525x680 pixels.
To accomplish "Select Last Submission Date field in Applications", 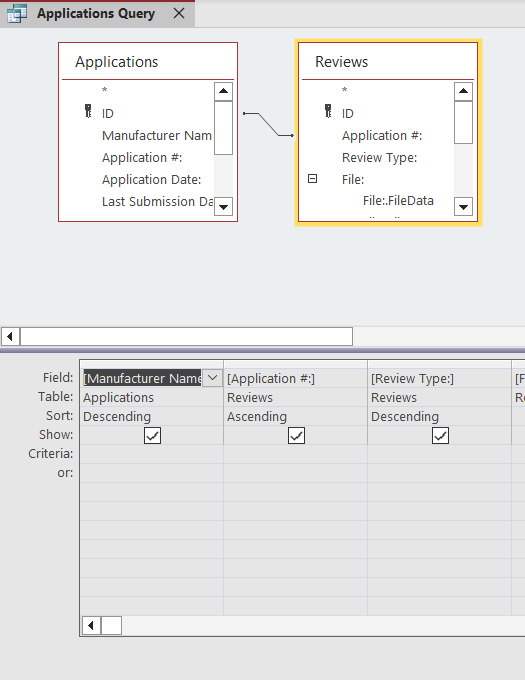I will coord(158,202).
